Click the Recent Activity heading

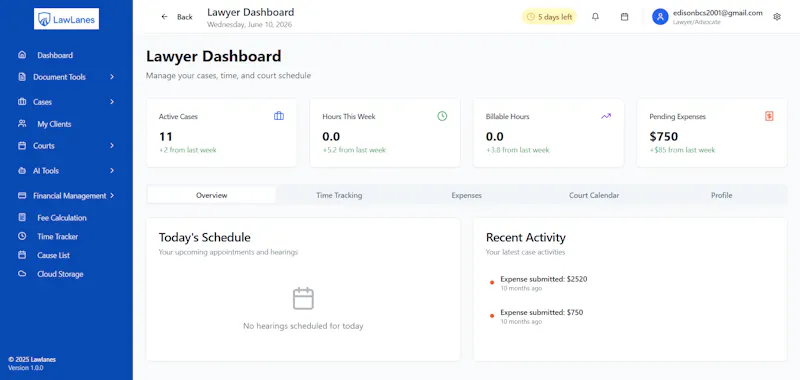(x=526, y=237)
